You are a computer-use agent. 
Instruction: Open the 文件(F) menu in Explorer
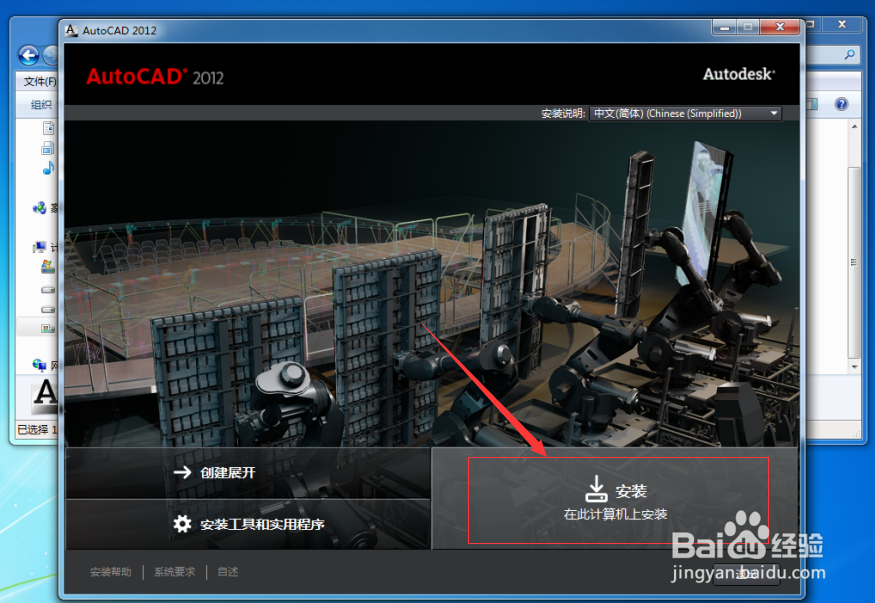tap(40, 81)
